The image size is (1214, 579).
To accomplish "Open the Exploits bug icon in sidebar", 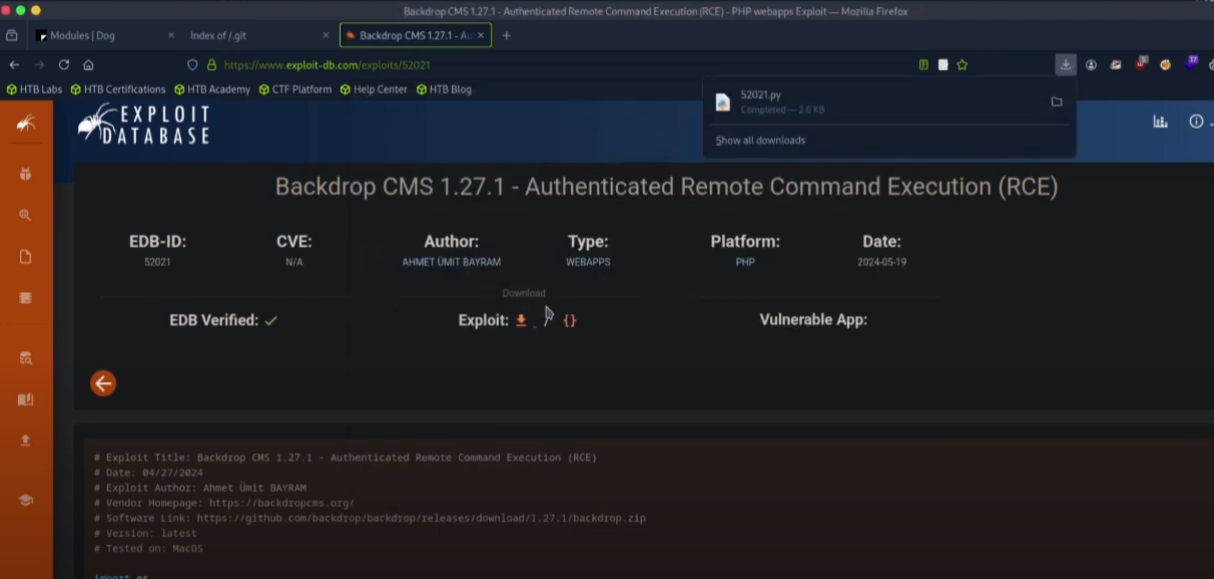I will [x=26, y=174].
